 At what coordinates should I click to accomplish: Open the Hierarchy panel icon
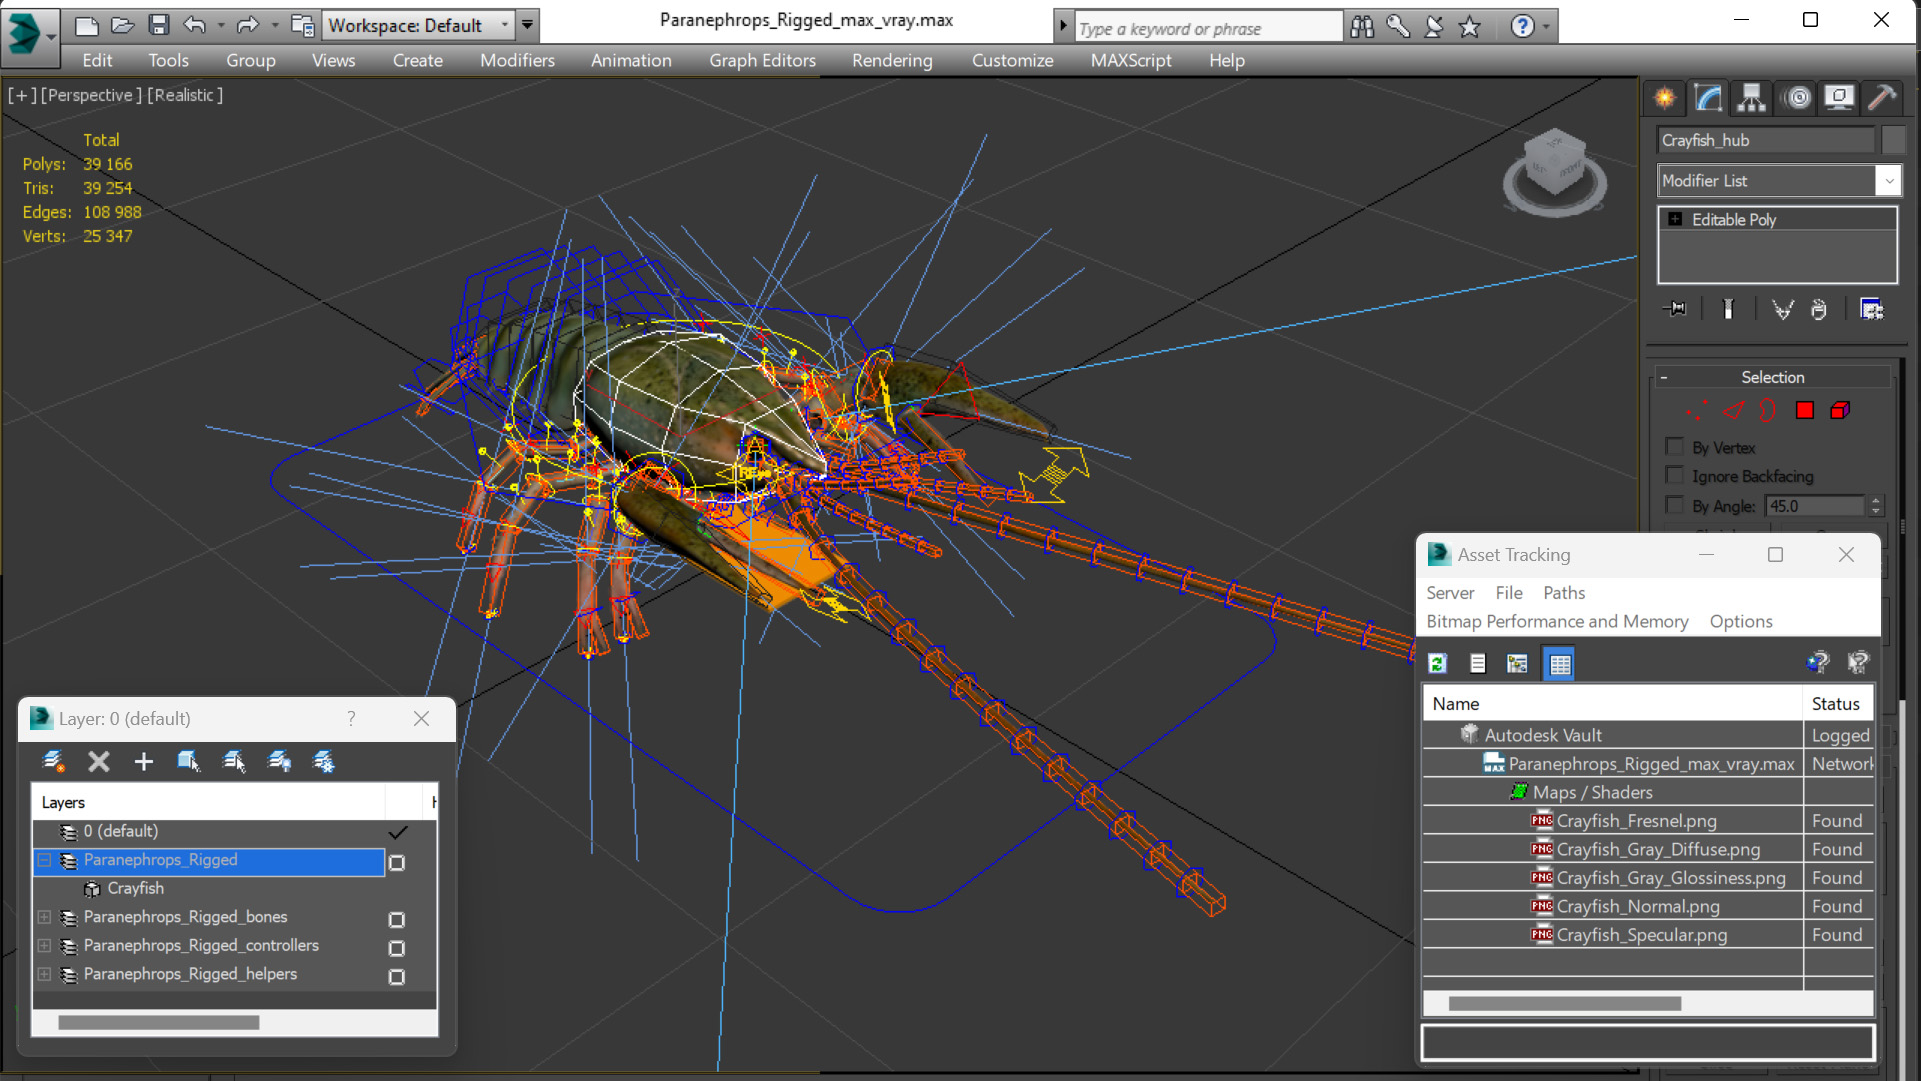[x=1752, y=97]
